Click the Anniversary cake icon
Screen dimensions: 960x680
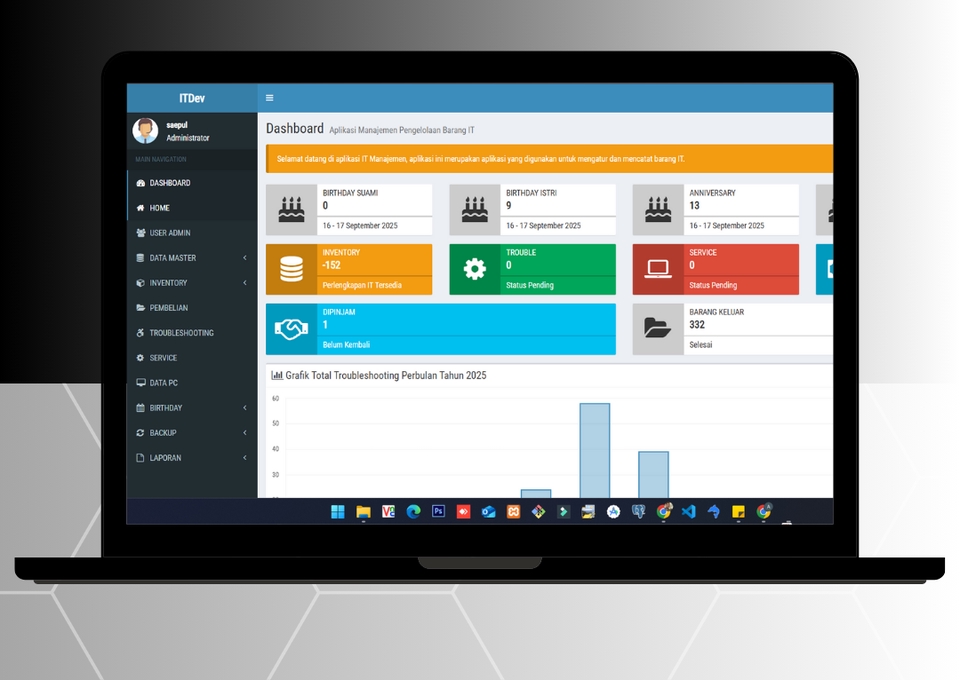pyautogui.click(x=657, y=210)
